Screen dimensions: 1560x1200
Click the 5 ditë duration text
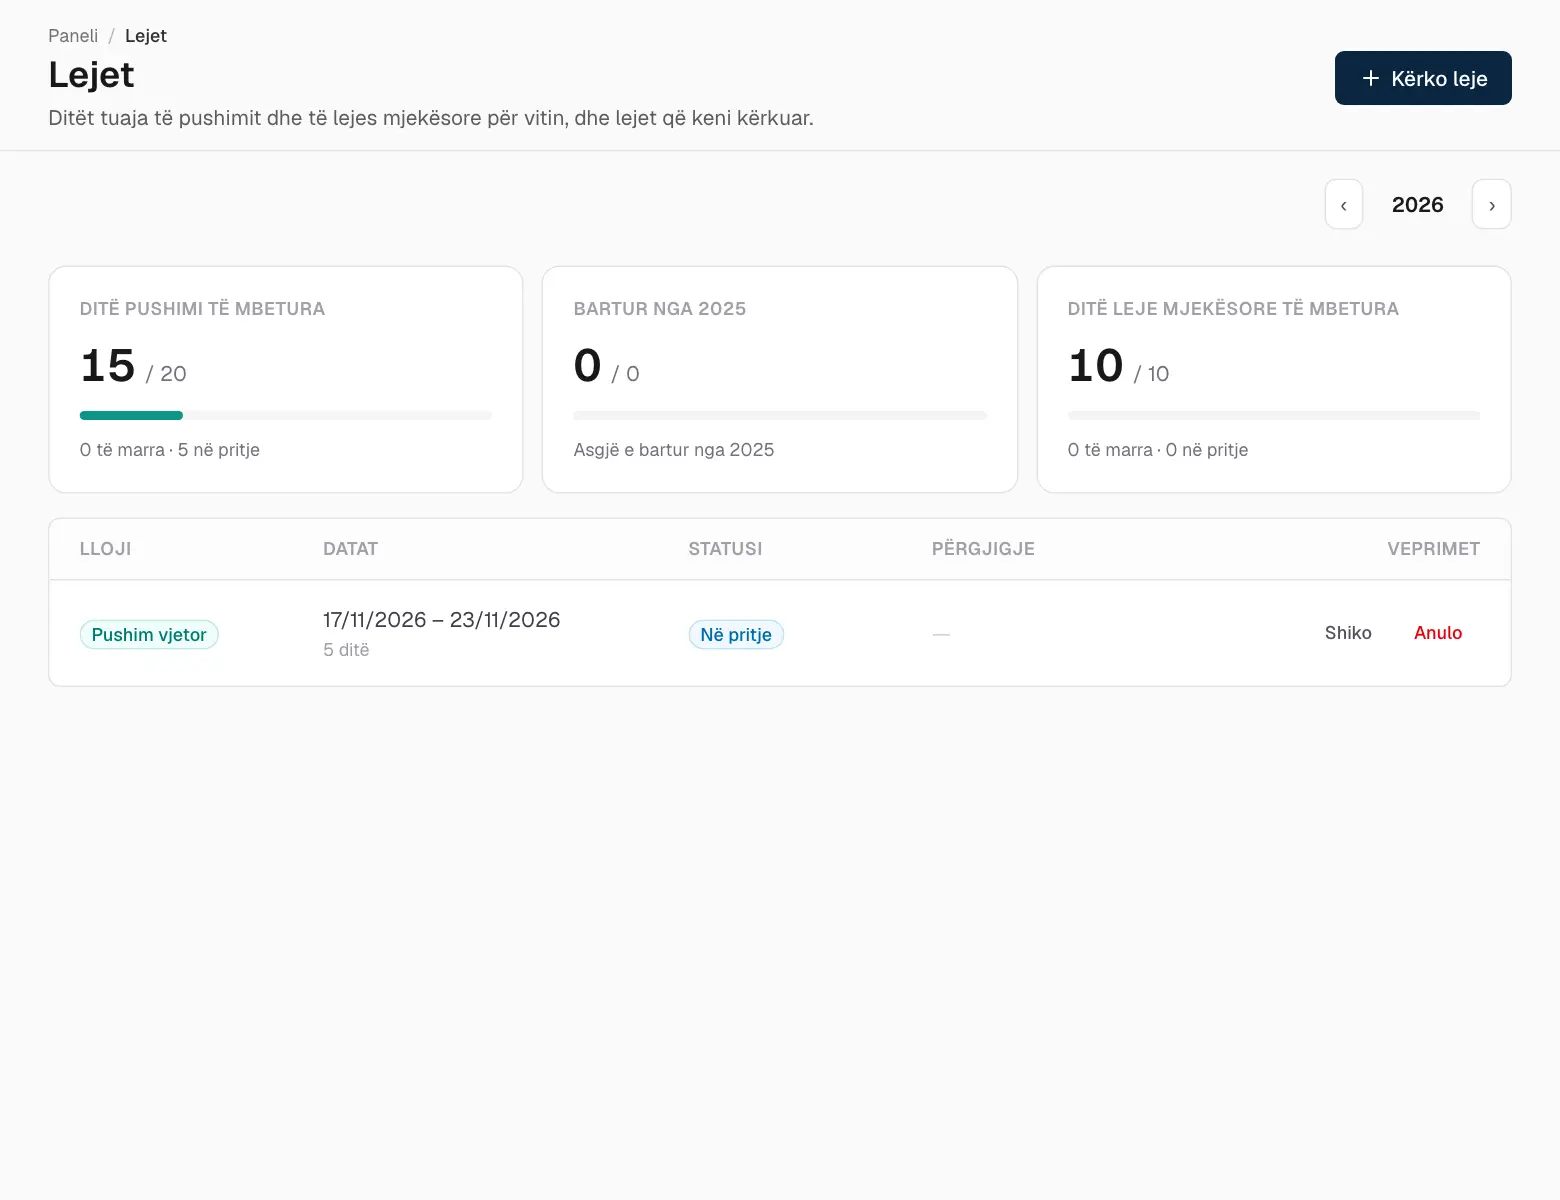tap(346, 650)
